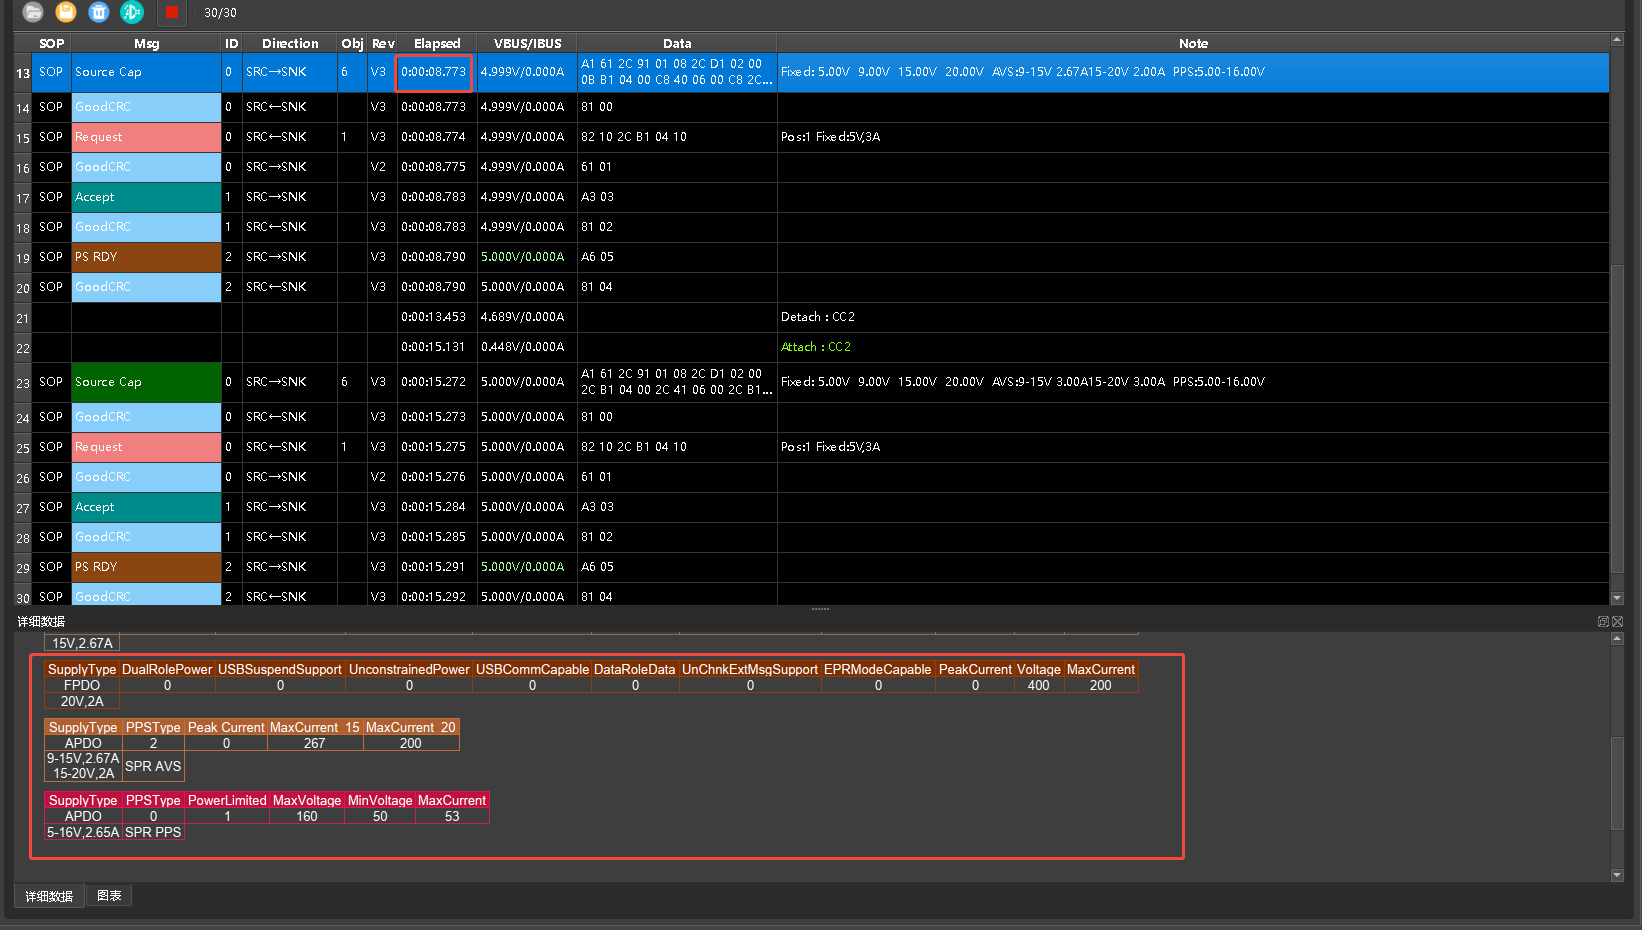
Task: Switch to the 图表 chart tab
Action: pos(109,895)
